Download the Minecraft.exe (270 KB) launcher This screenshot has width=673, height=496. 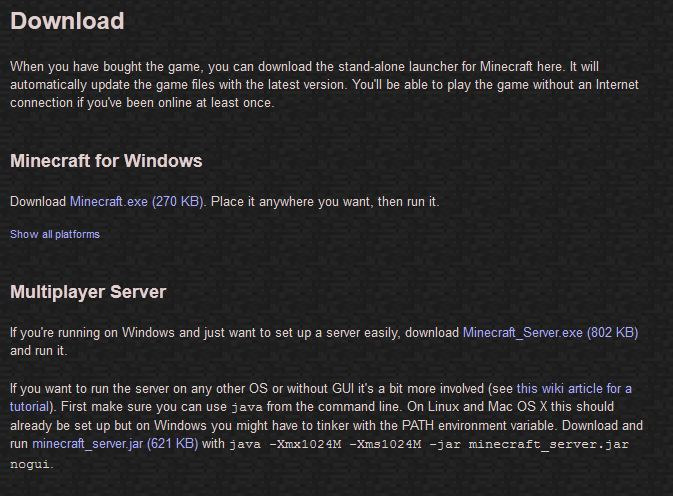click(137, 201)
